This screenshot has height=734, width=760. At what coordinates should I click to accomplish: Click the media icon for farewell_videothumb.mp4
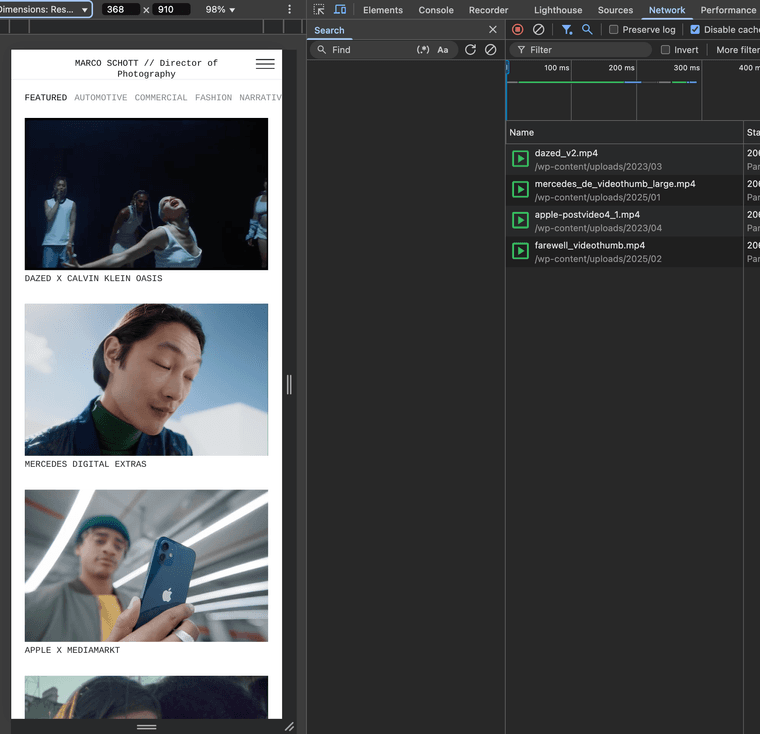(x=521, y=251)
